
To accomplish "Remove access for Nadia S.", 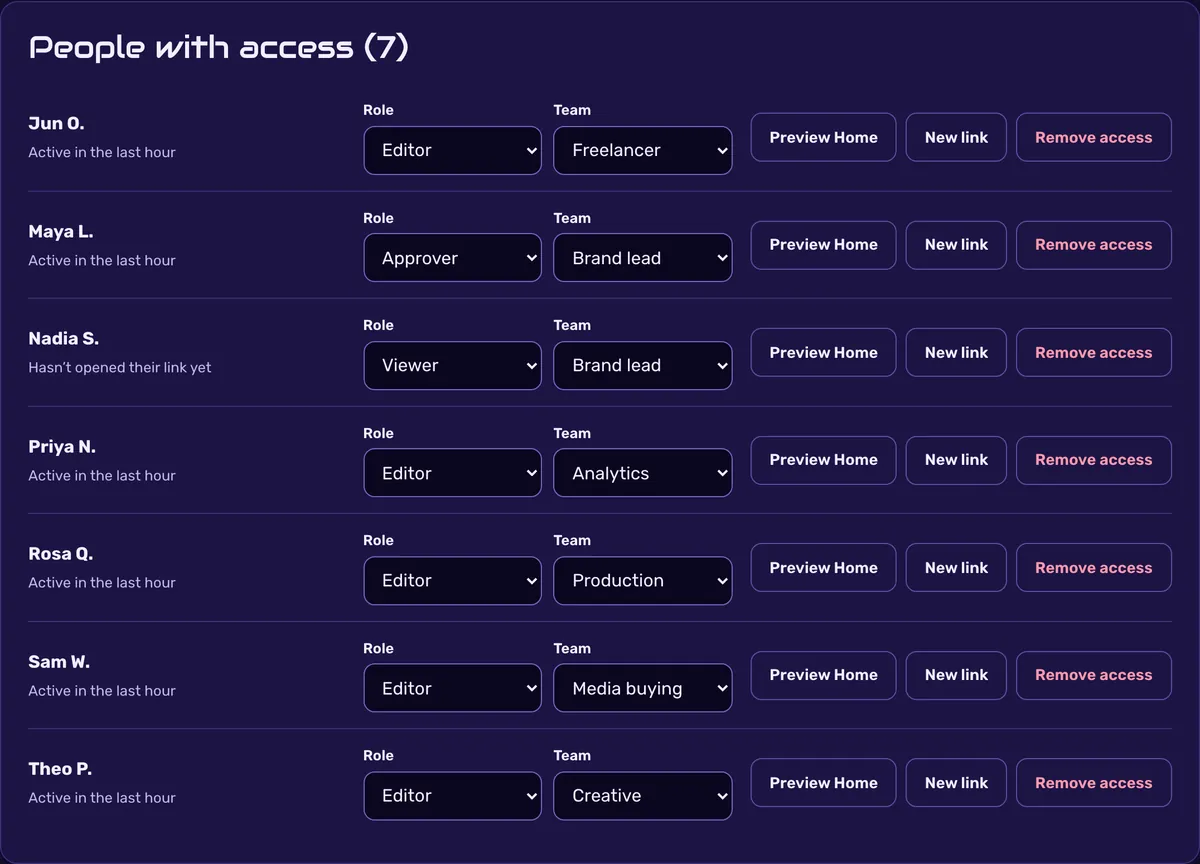I will click(1093, 352).
